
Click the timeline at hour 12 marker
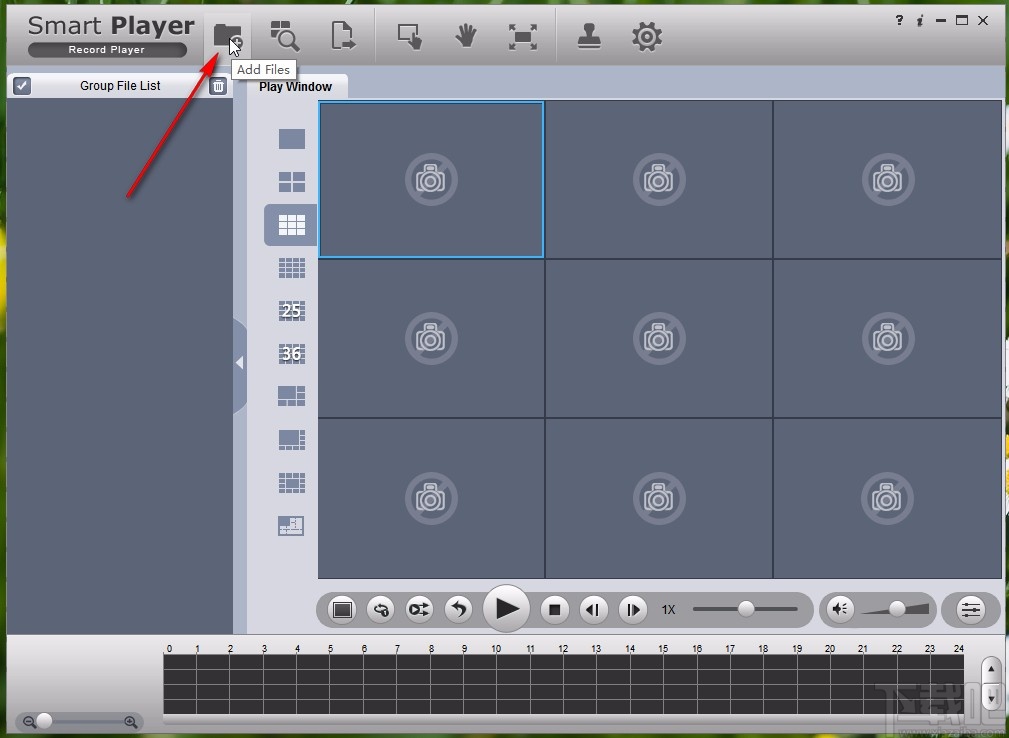coord(563,649)
